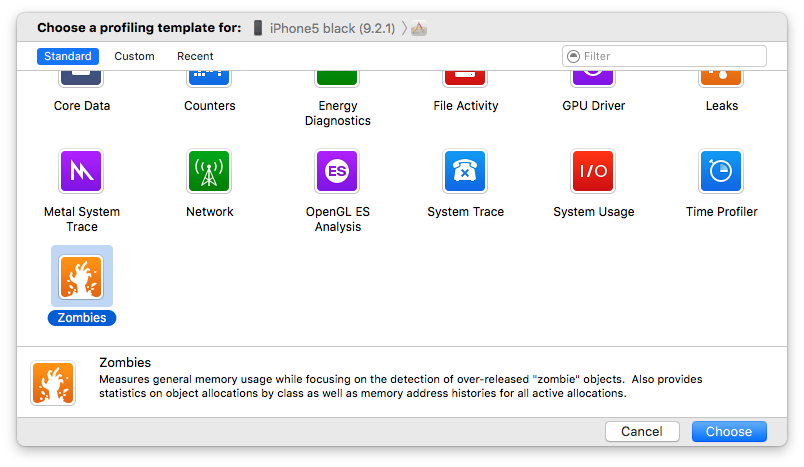Click the Zombies icon in description pane

click(53, 383)
